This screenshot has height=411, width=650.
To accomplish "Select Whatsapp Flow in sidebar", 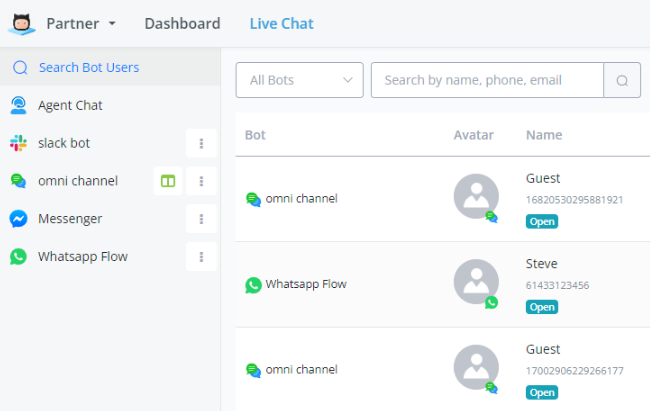I will [x=82, y=257].
